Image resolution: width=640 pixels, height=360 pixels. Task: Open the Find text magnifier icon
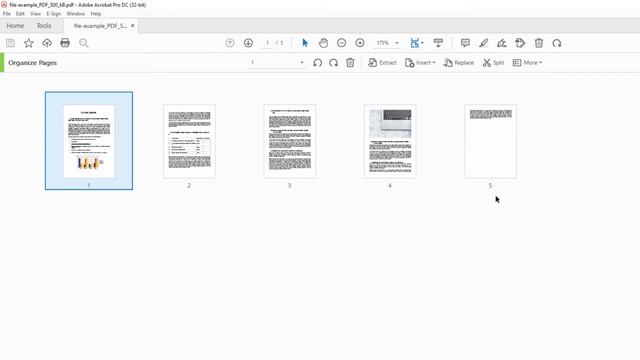tap(84, 43)
